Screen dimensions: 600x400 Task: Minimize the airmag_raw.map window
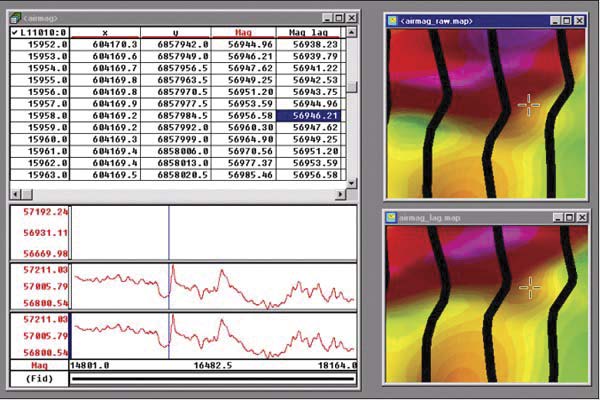[x=555, y=21]
